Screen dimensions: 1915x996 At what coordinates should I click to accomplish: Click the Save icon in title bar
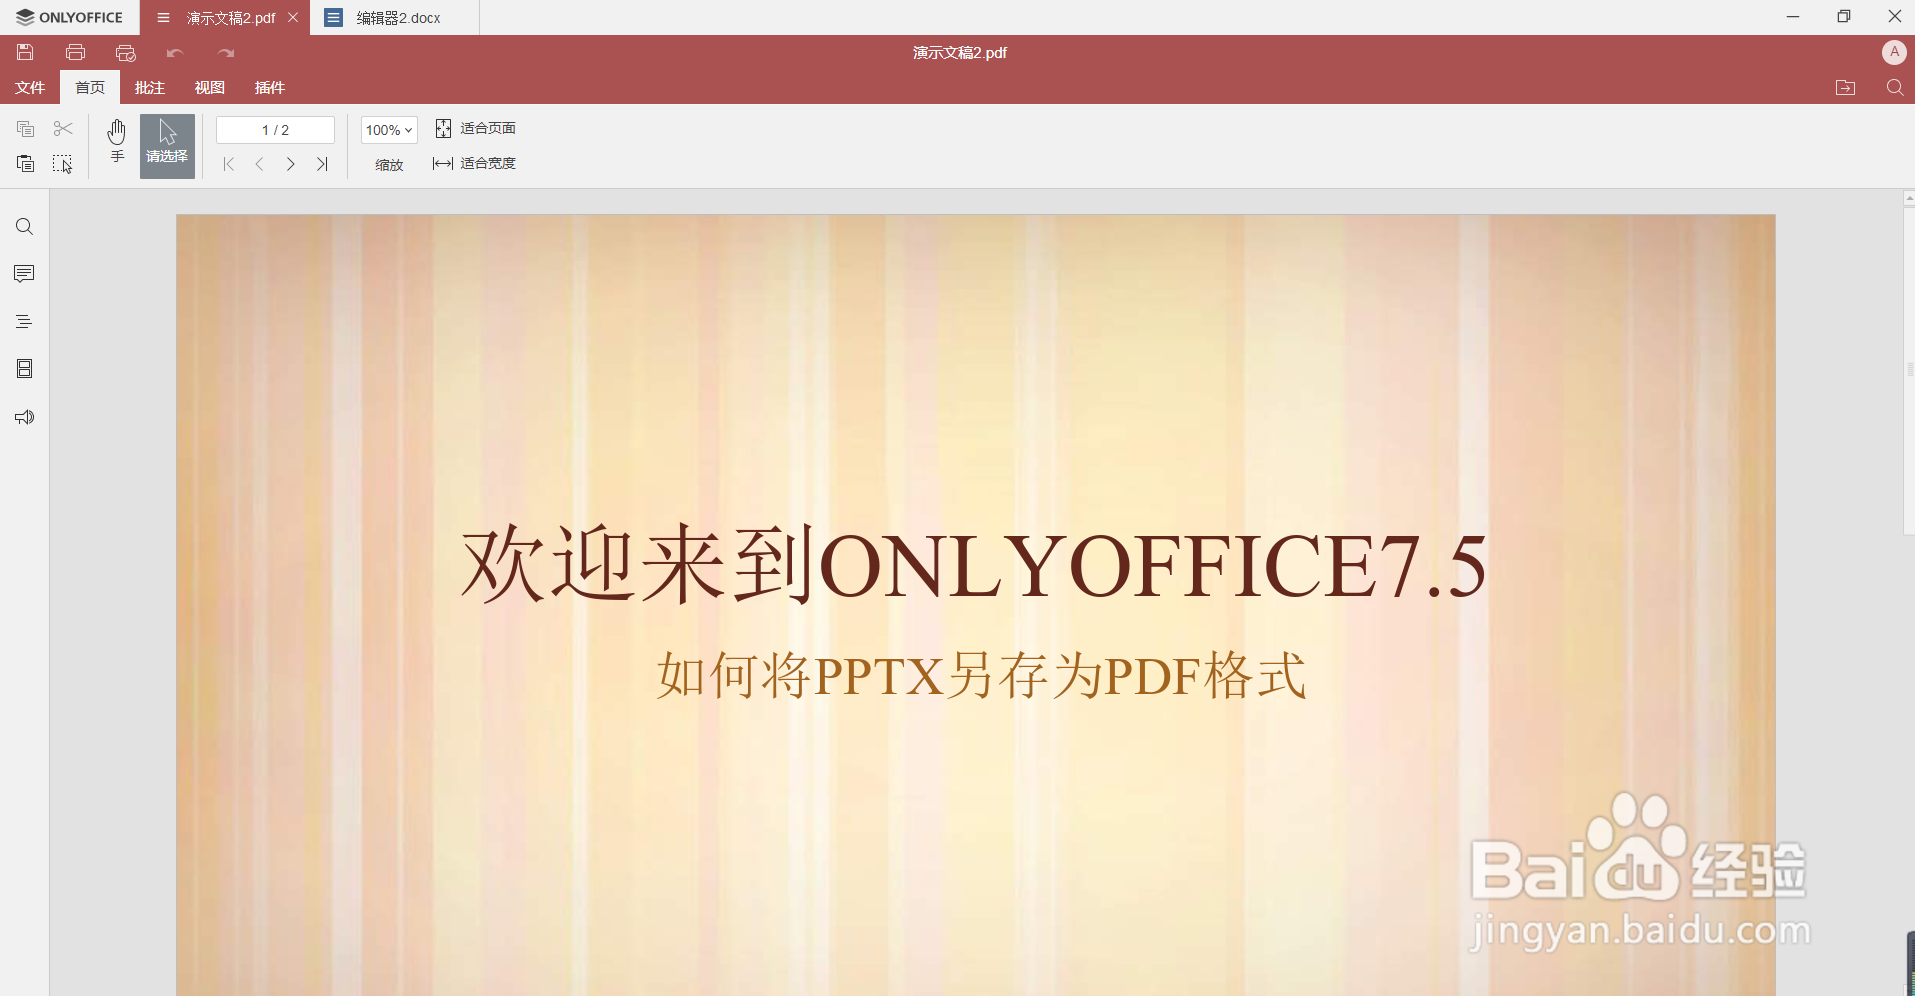[25, 52]
